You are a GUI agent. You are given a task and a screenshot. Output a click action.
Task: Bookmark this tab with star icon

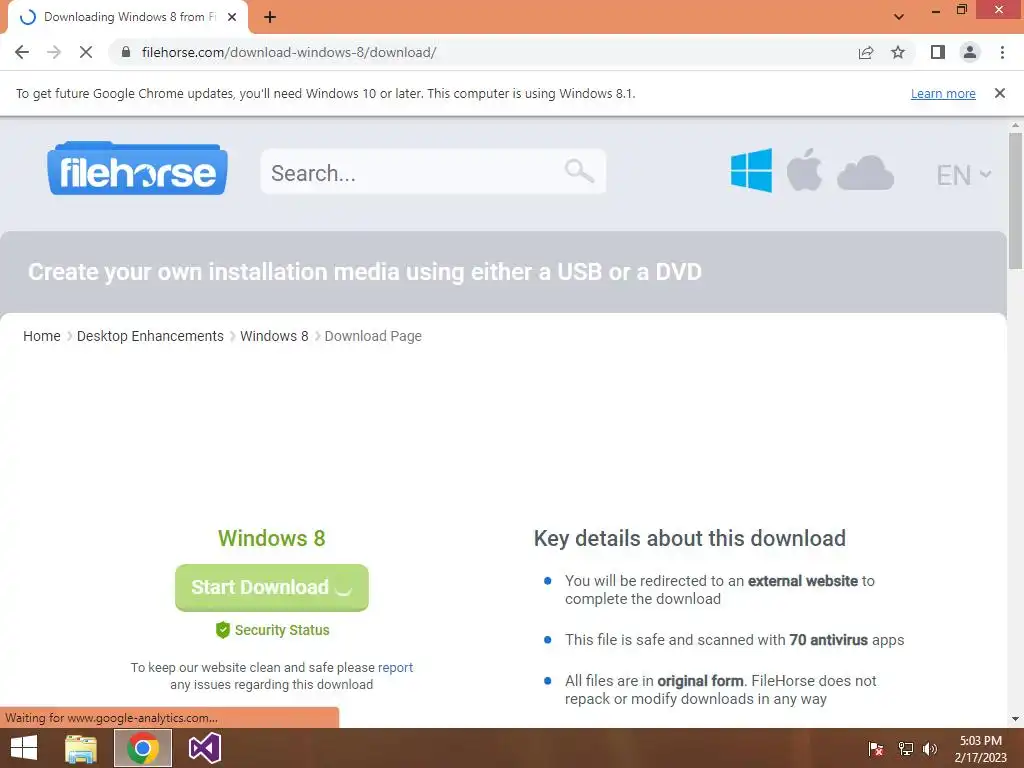[x=898, y=52]
